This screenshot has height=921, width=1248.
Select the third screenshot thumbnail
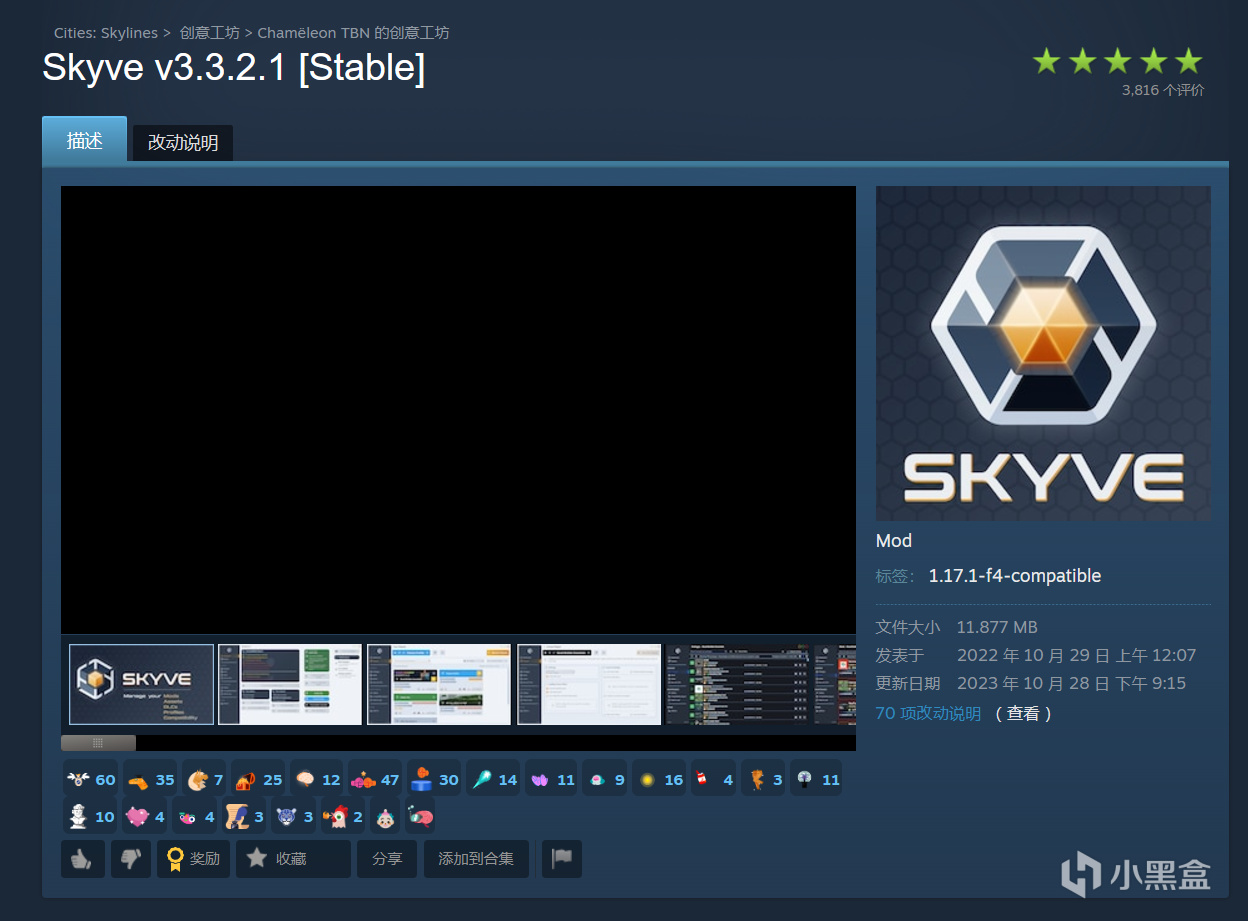point(439,684)
